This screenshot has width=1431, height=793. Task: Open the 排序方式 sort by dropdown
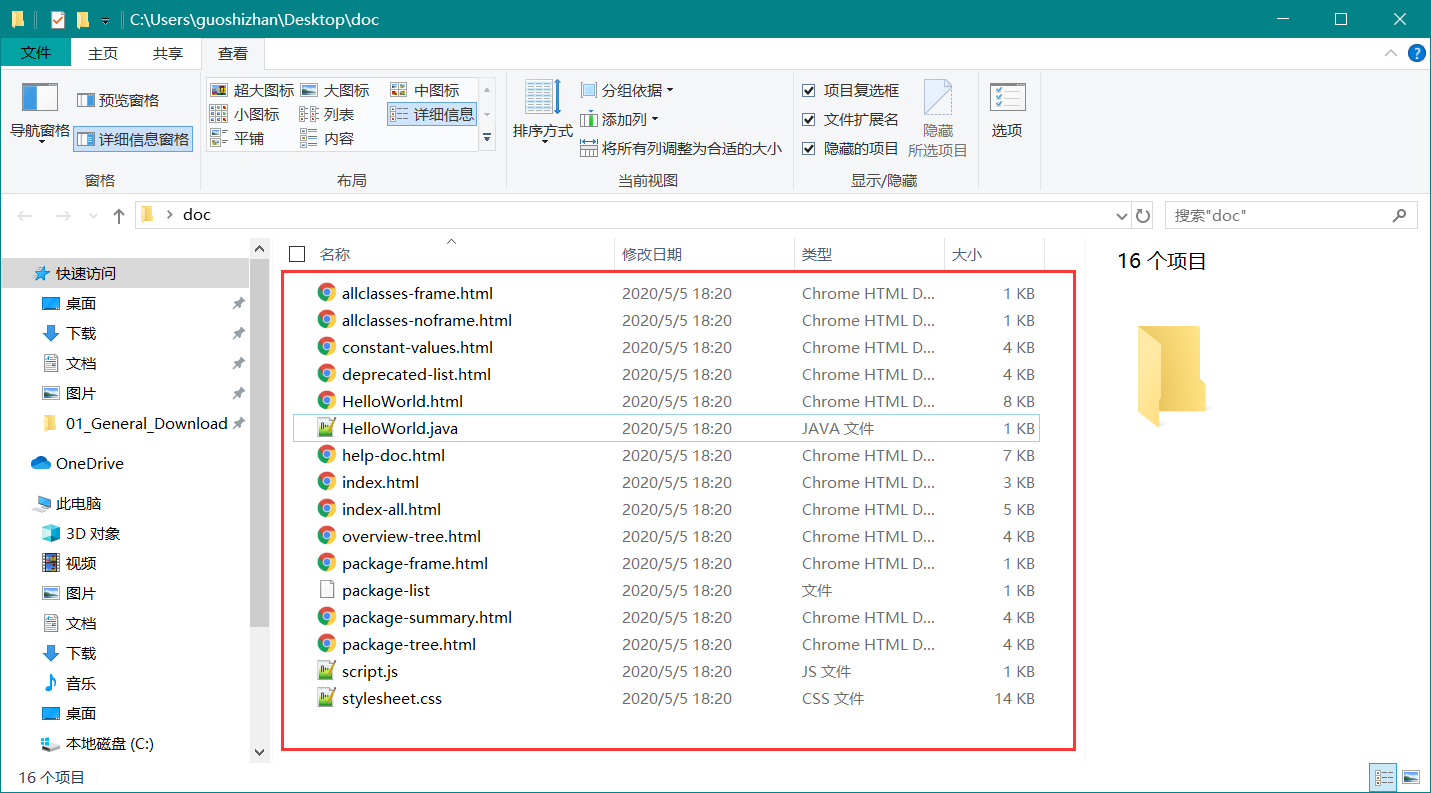(x=543, y=131)
